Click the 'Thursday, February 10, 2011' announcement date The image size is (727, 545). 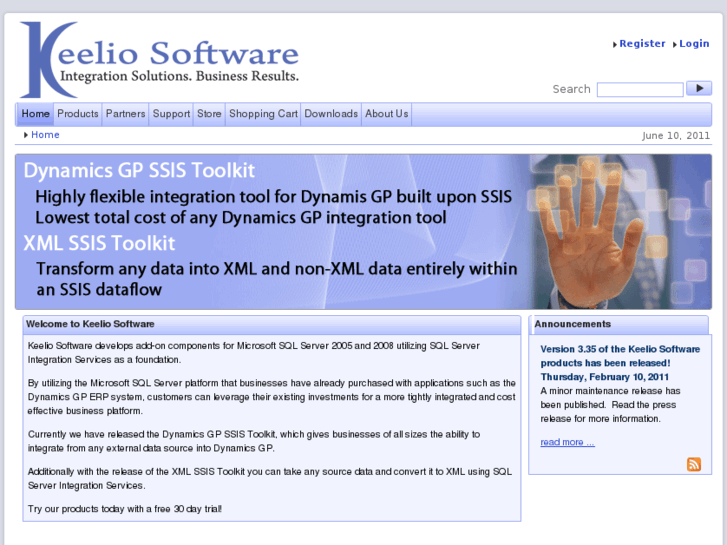pos(605,377)
